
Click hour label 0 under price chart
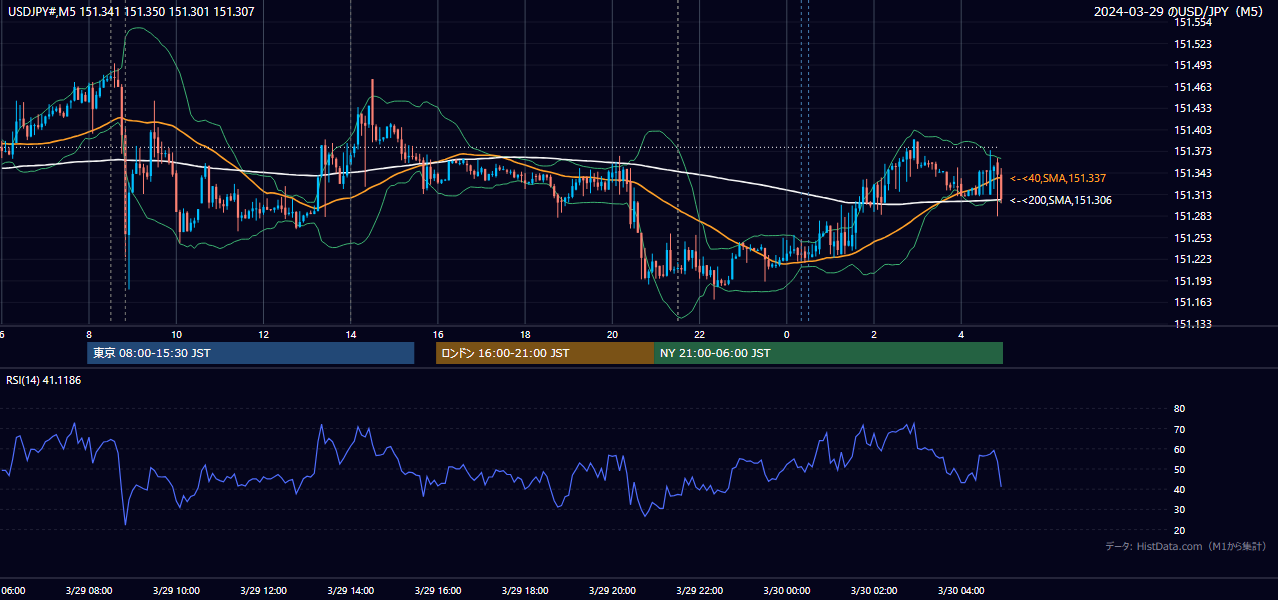click(786, 334)
